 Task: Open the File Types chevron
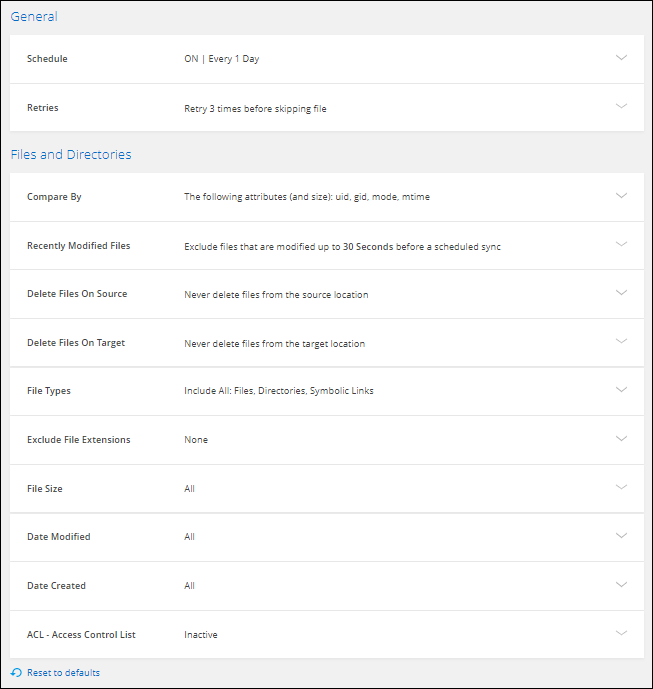pos(621,390)
